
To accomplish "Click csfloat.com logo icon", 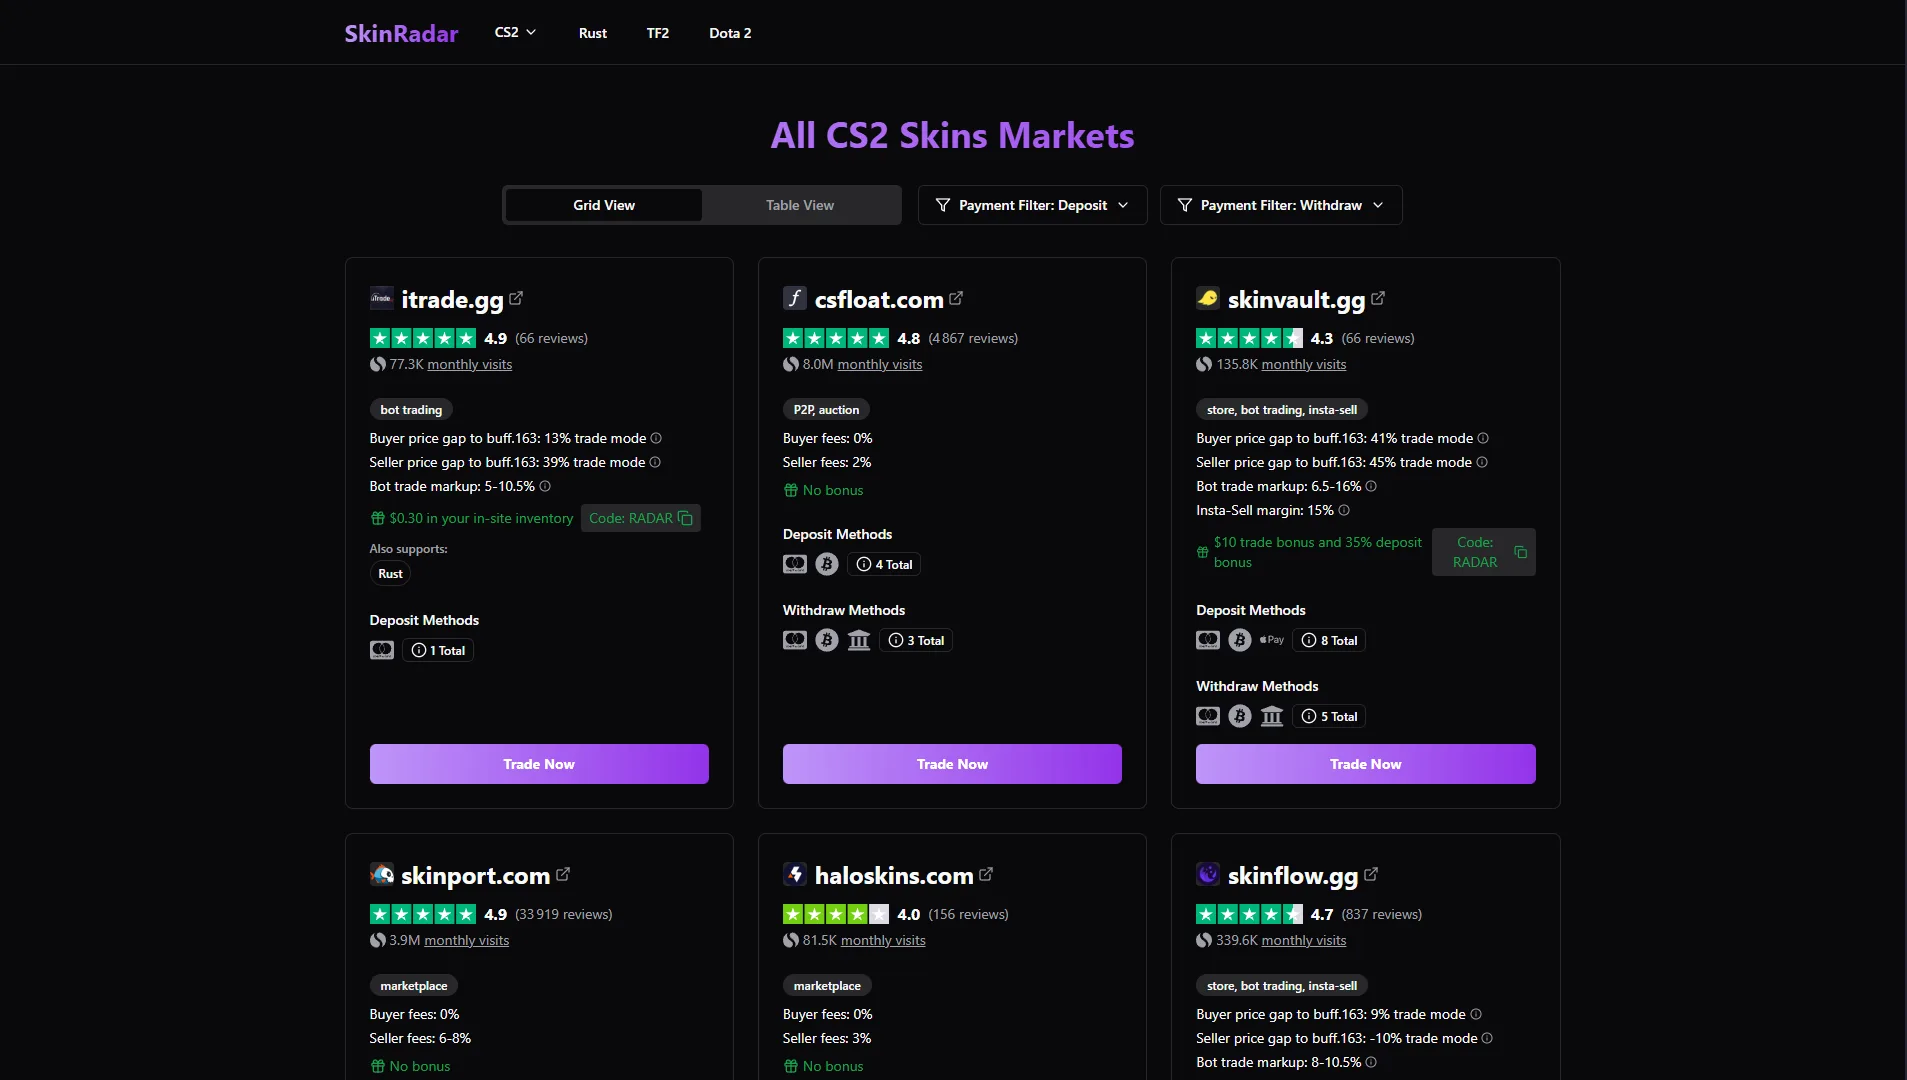I will click(795, 298).
